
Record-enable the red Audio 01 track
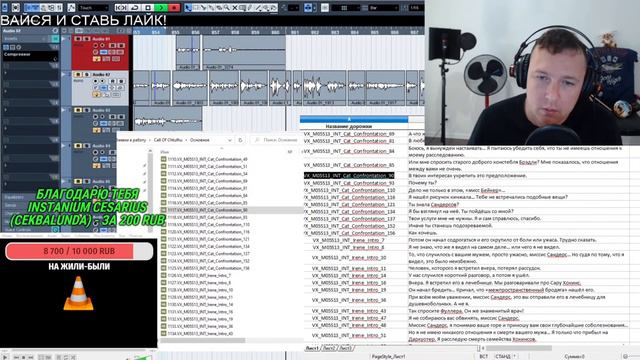(96, 46)
